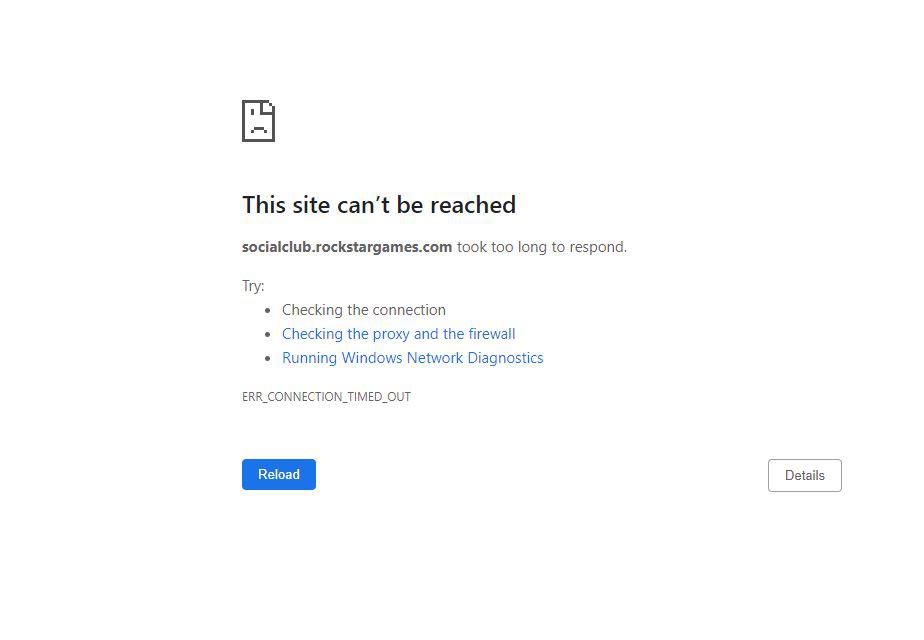Click the bullet before the proxy and firewall link

(268, 335)
